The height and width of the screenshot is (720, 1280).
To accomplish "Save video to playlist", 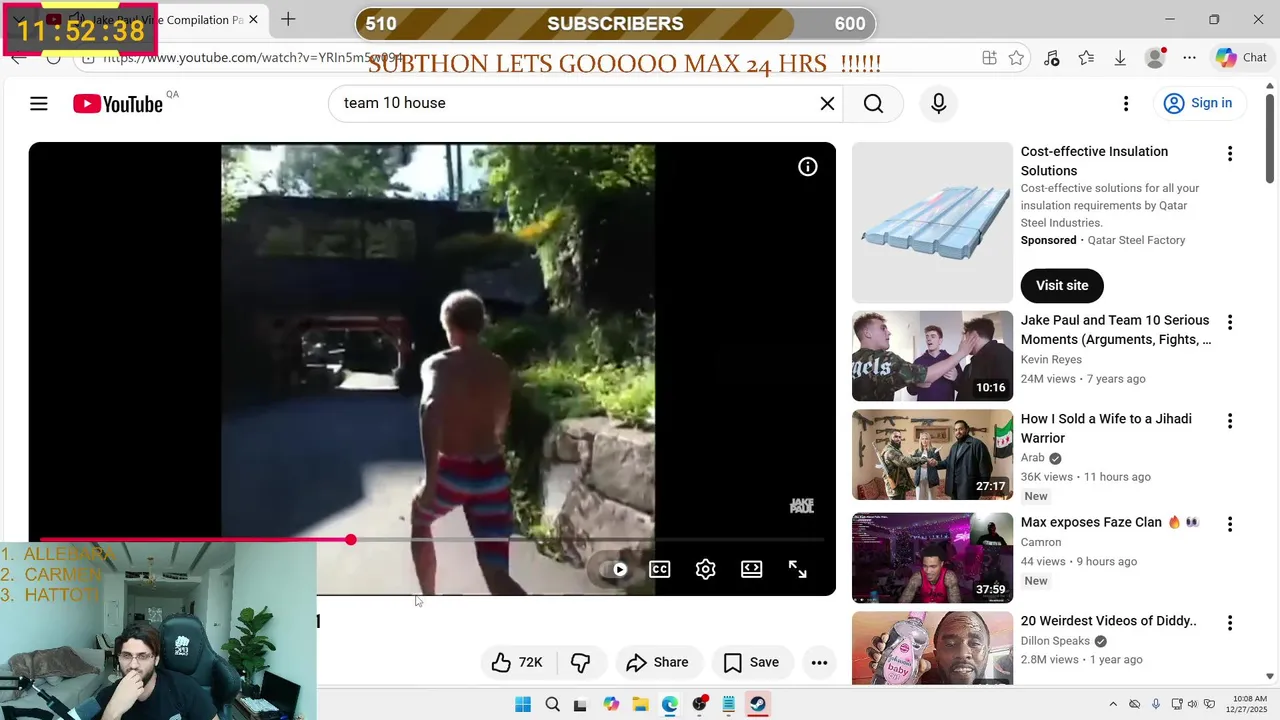I will (x=751, y=662).
